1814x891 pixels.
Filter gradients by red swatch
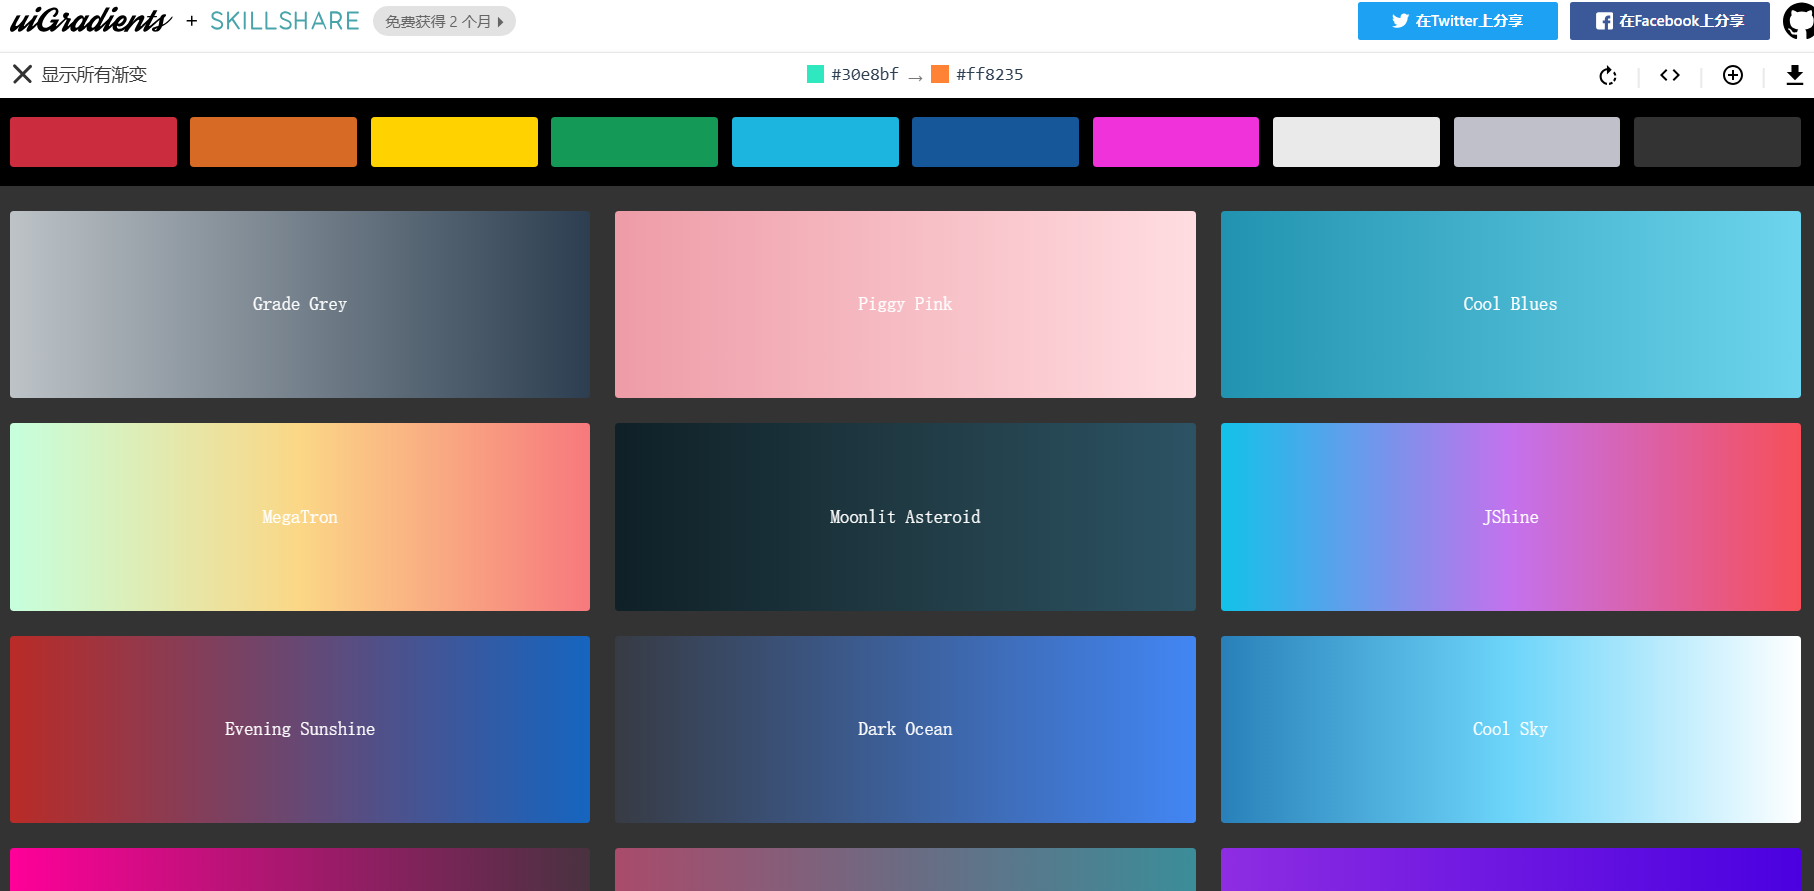(x=93, y=142)
